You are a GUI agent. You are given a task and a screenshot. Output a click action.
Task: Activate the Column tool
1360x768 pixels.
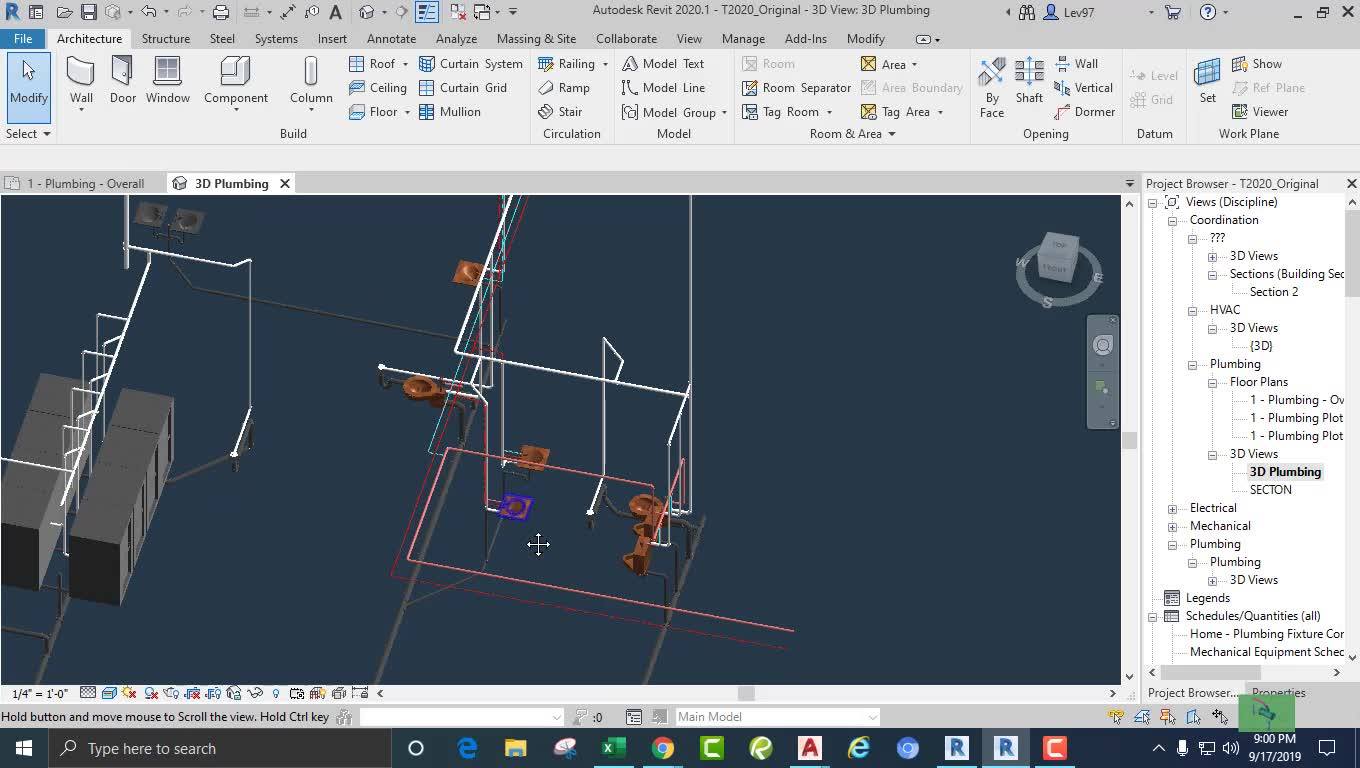point(311,81)
